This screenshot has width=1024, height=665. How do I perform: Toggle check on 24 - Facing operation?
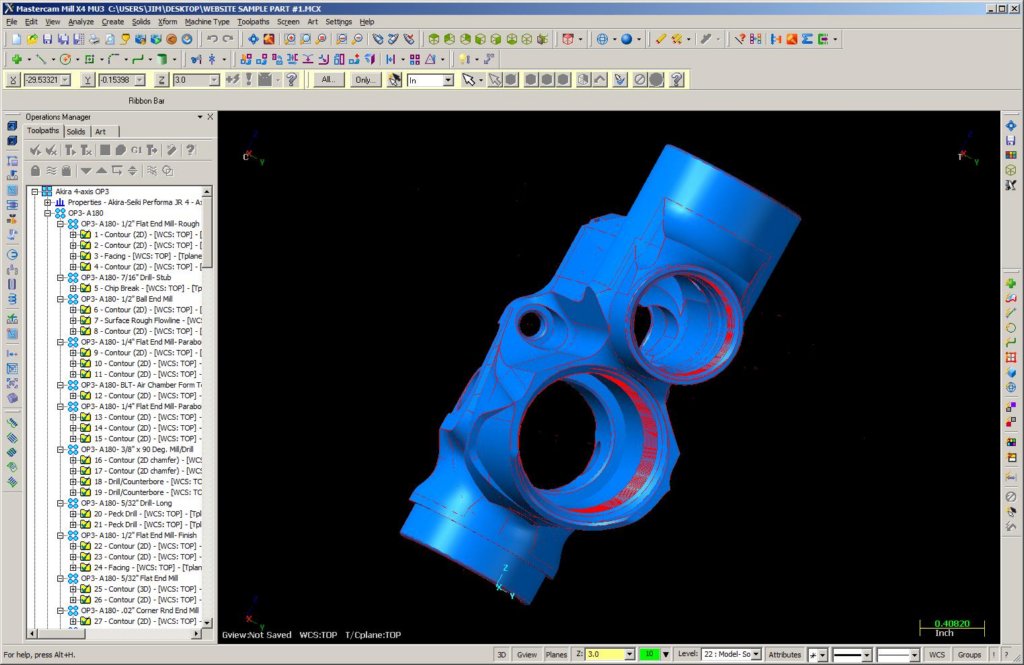pyautogui.click(x=86, y=567)
